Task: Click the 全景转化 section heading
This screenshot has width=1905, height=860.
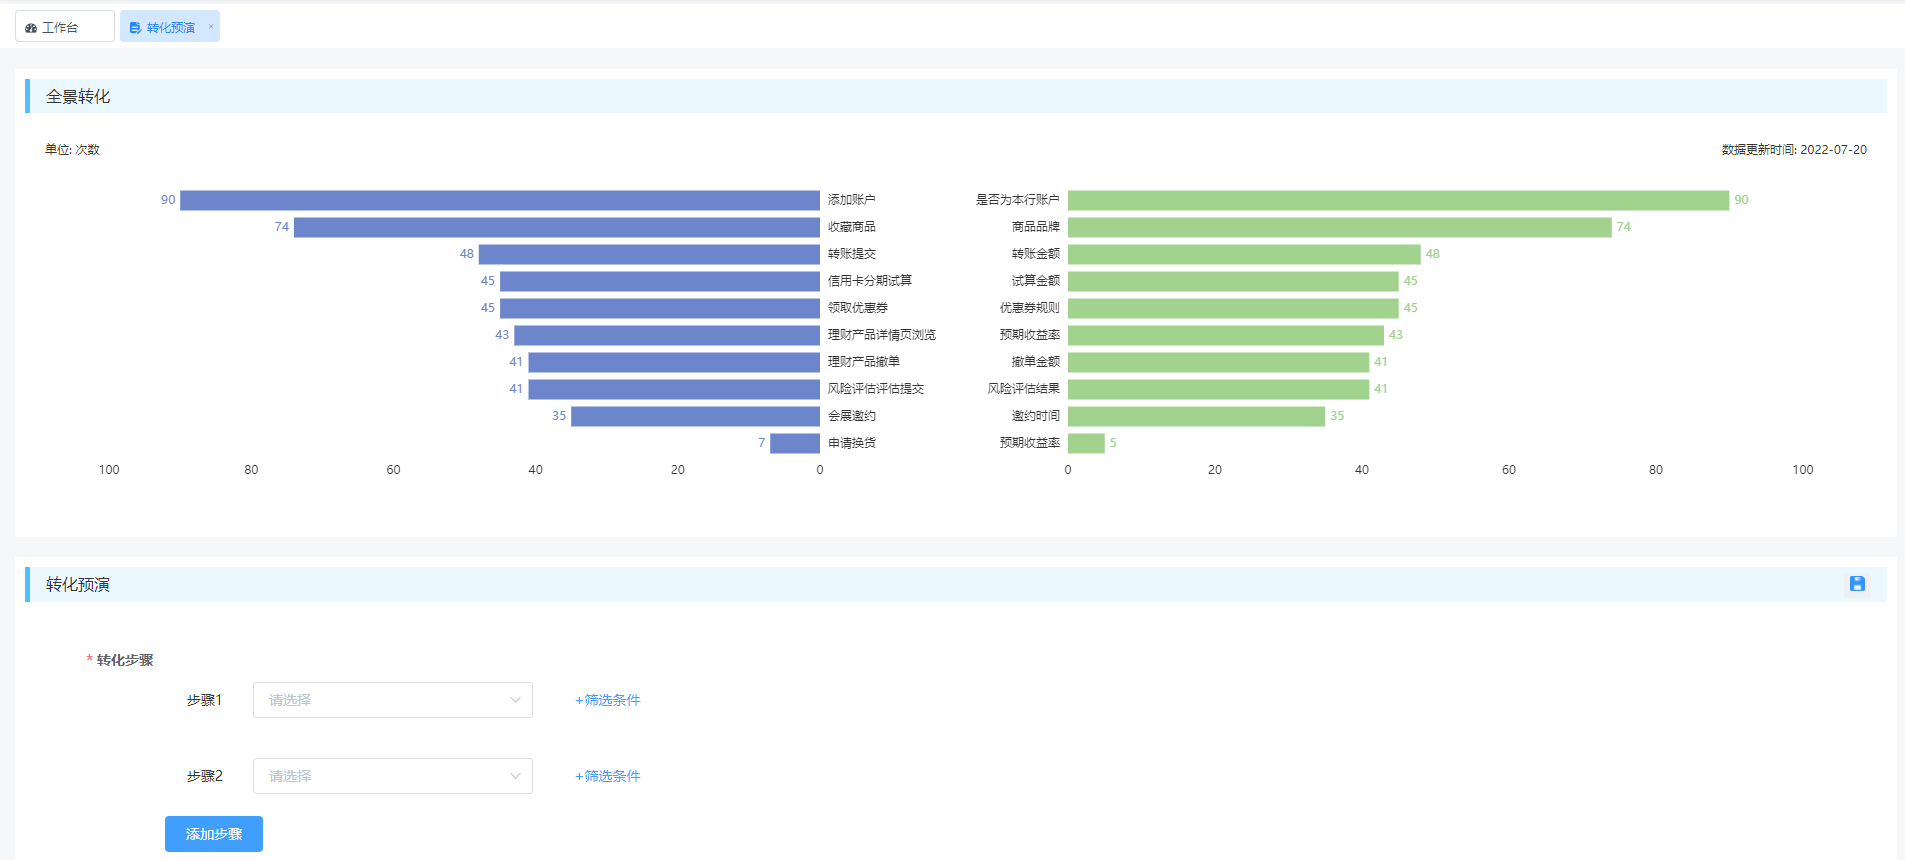Action: coord(78,97)
